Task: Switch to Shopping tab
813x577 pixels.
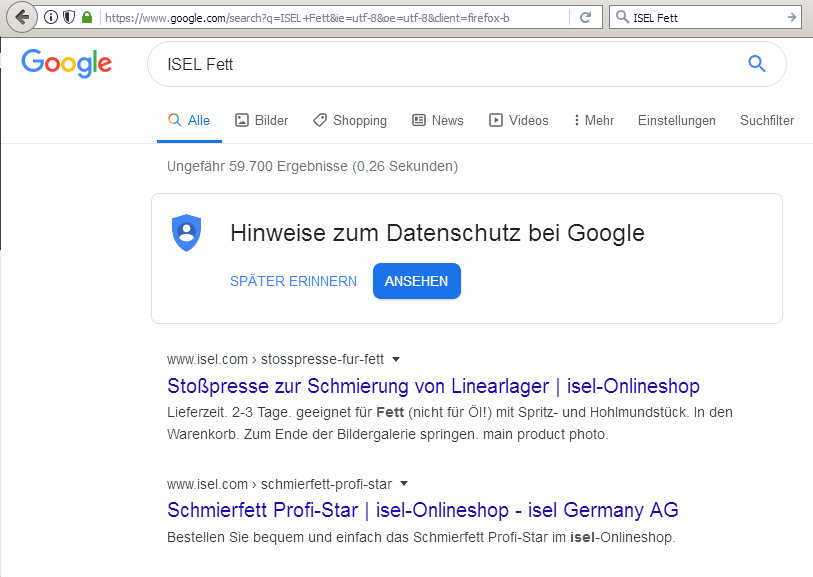Action: coord(350,120)
